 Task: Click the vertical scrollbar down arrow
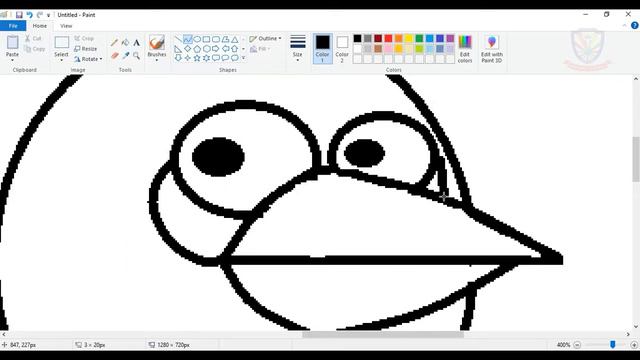click(636, 327)
